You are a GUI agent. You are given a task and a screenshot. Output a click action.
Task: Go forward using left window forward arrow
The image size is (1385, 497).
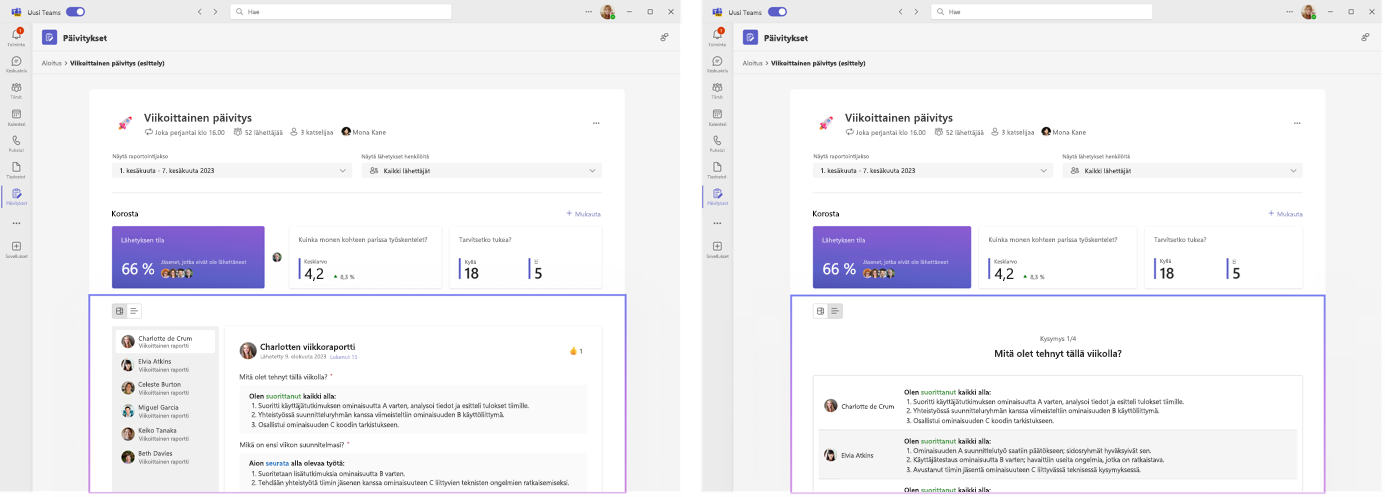click(216, 12)
